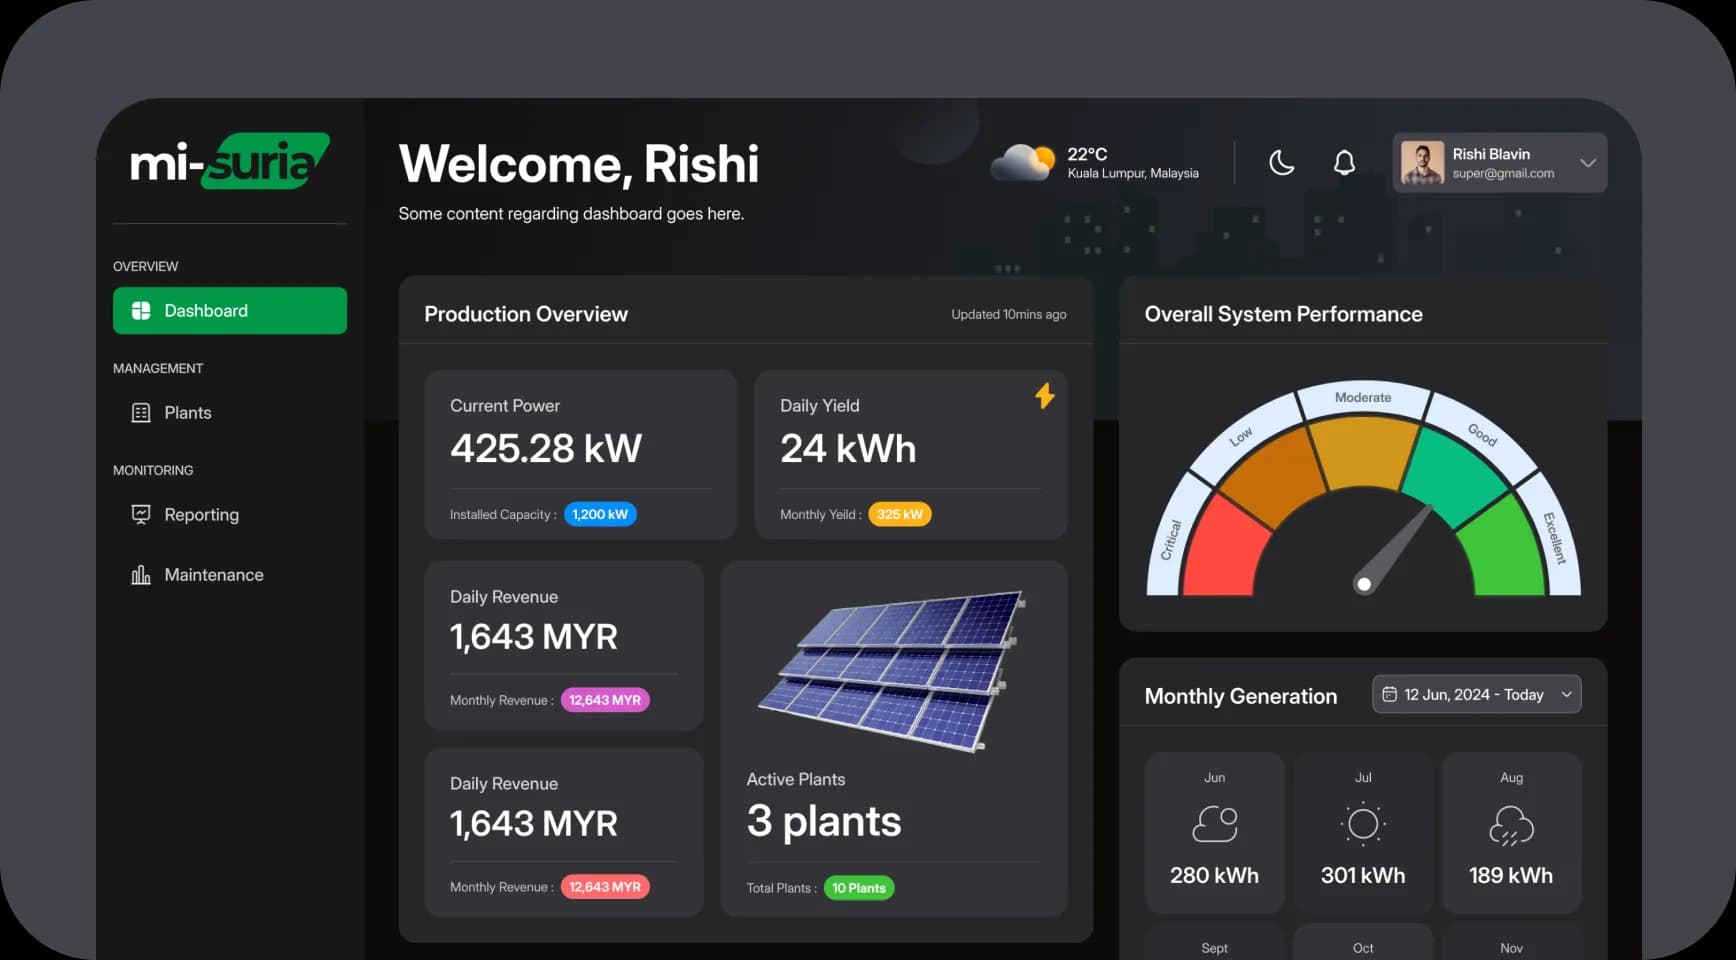1736x960 pixels.
Task: Click the mi-suria logo
Action: coord(230,162)
